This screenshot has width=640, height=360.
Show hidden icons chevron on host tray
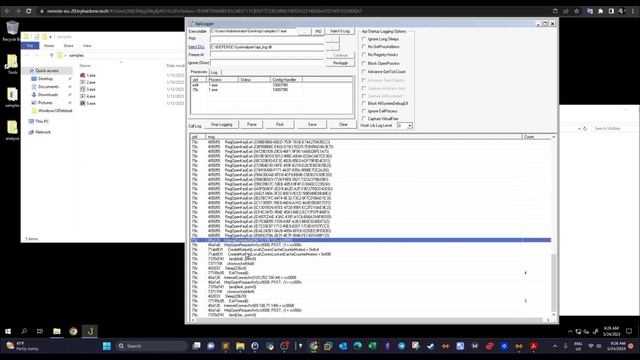(x=555, y=346)
